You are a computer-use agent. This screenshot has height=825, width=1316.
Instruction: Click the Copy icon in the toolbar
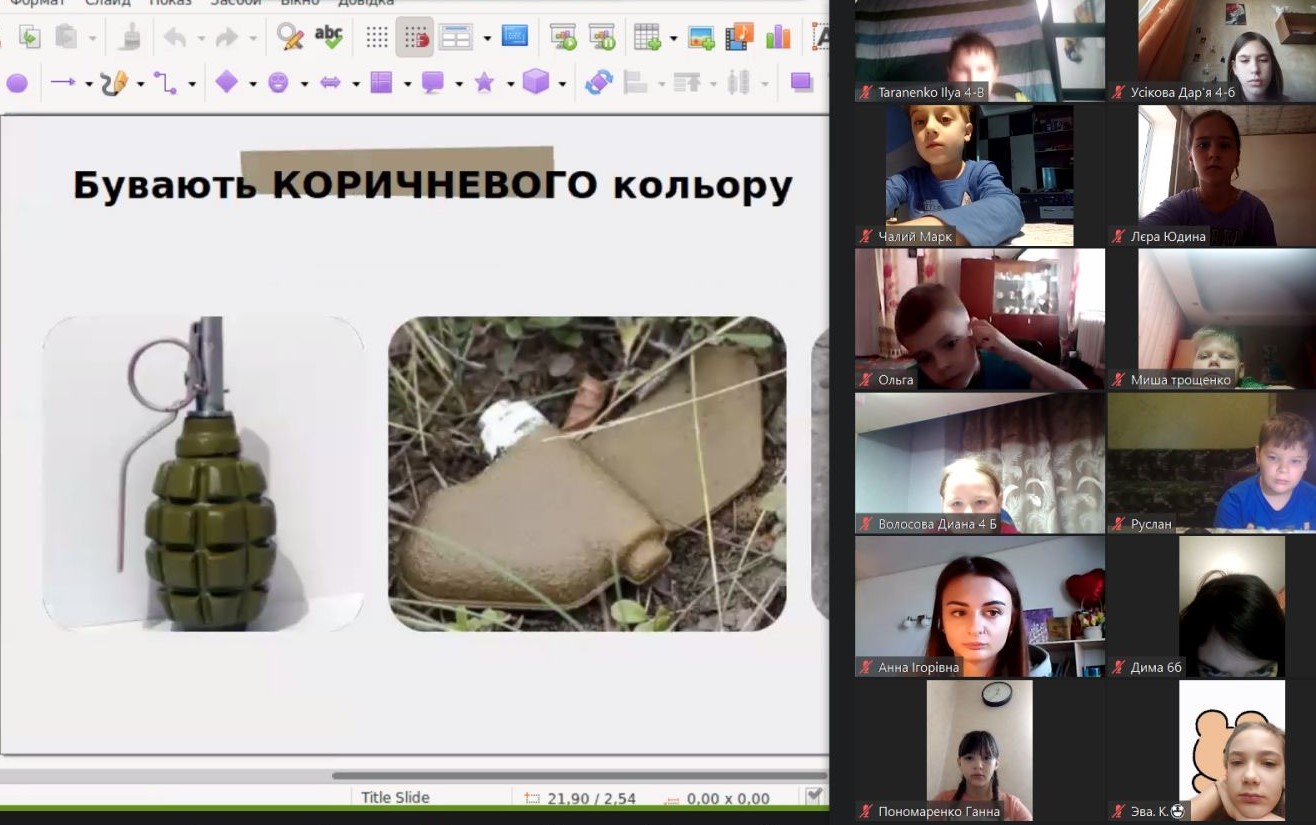coord(30,38)
